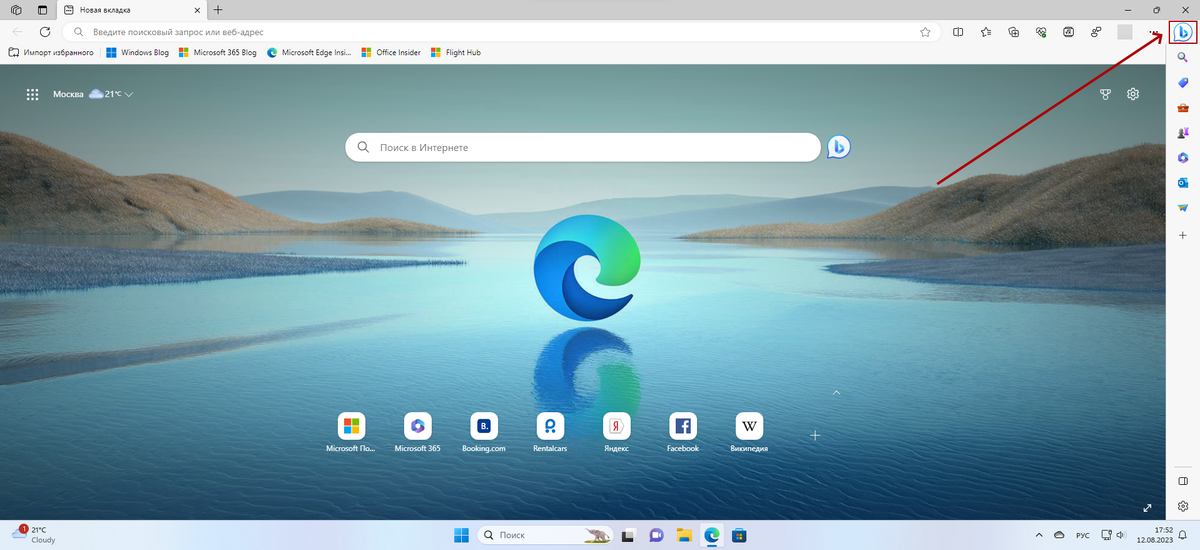This screenshot has width=1200, height=550.
Task: Show hidden system tray icons
Action: click(x=1037, y=535)
